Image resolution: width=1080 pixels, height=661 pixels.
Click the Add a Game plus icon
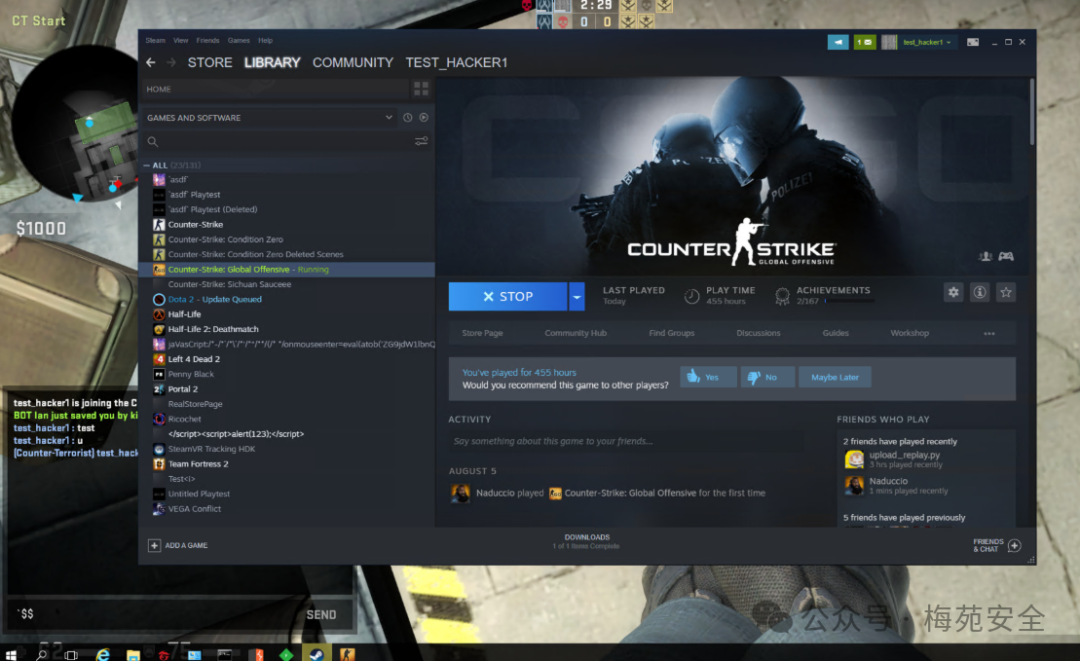point(154,545)
